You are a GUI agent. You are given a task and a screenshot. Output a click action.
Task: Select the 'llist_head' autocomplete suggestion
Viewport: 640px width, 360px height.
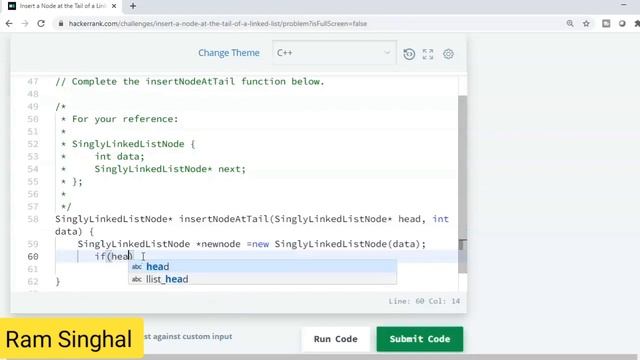click(262, 279)
